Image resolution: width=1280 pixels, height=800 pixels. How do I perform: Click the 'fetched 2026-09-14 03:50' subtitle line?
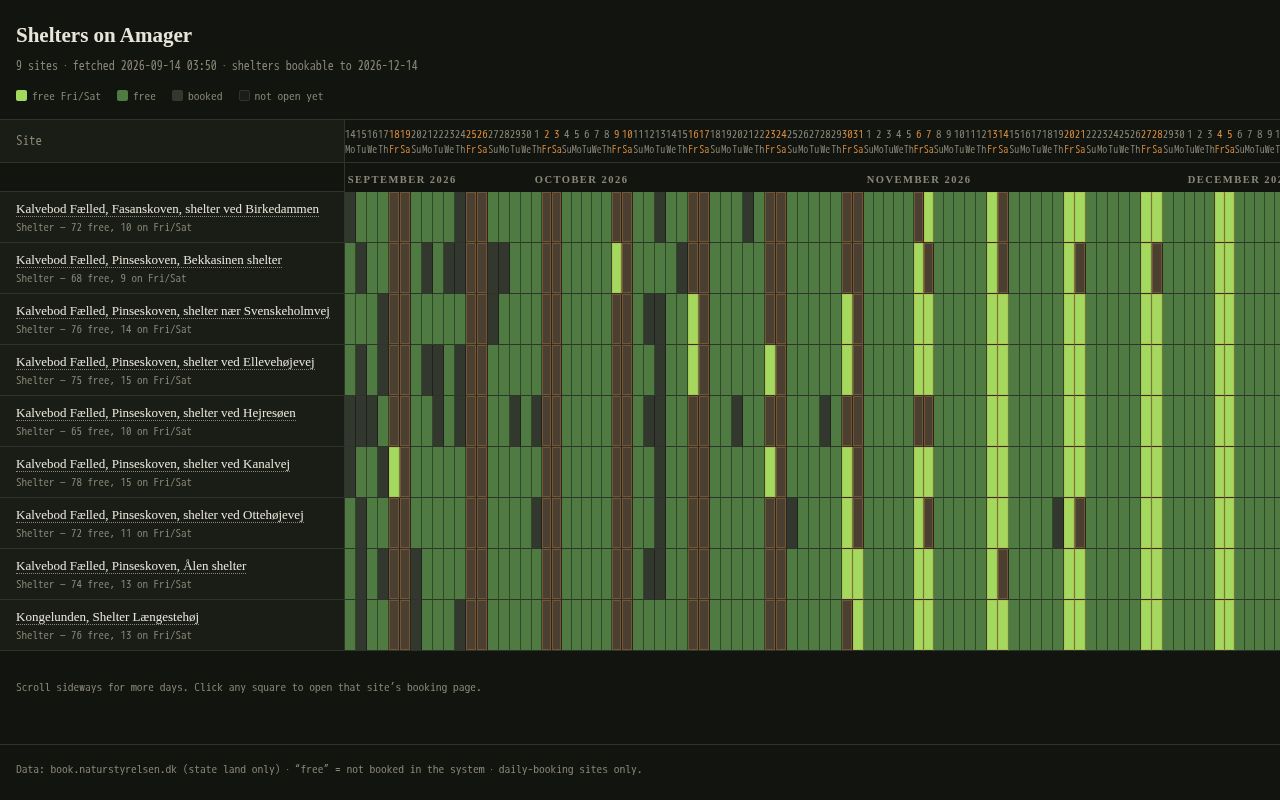[x=217, y=66]
